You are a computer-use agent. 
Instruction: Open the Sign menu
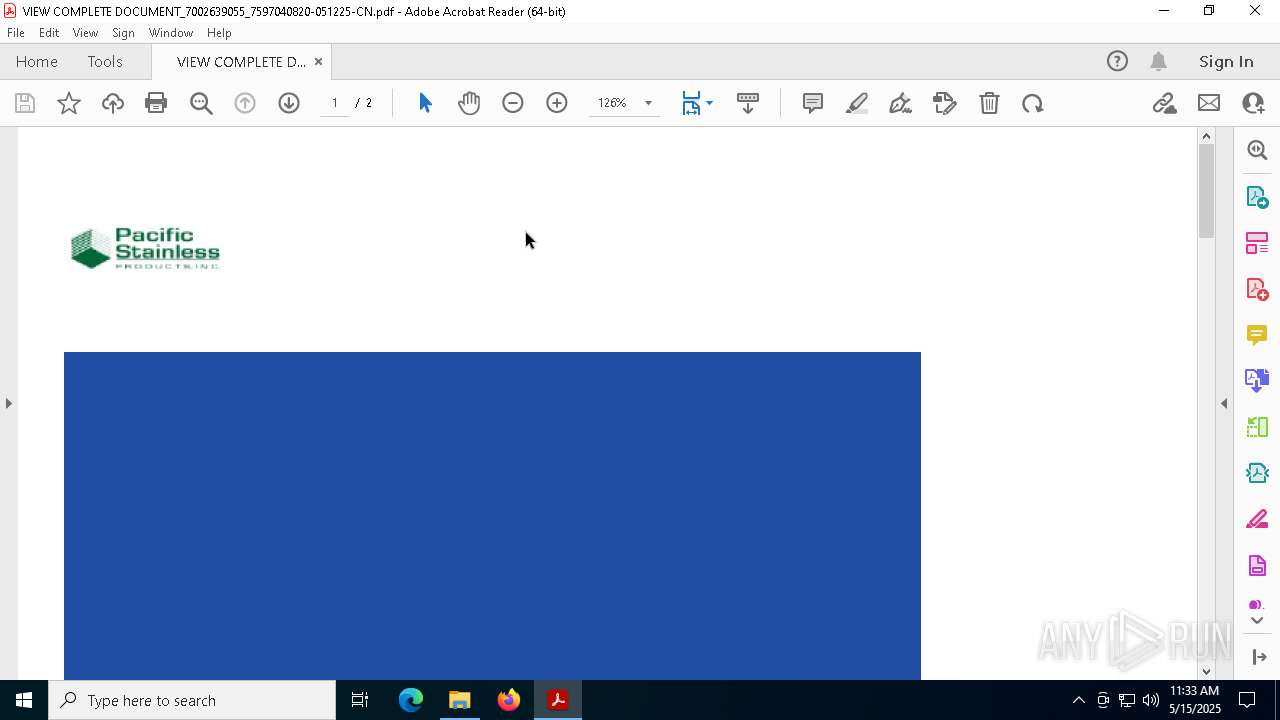click(123, 32)
